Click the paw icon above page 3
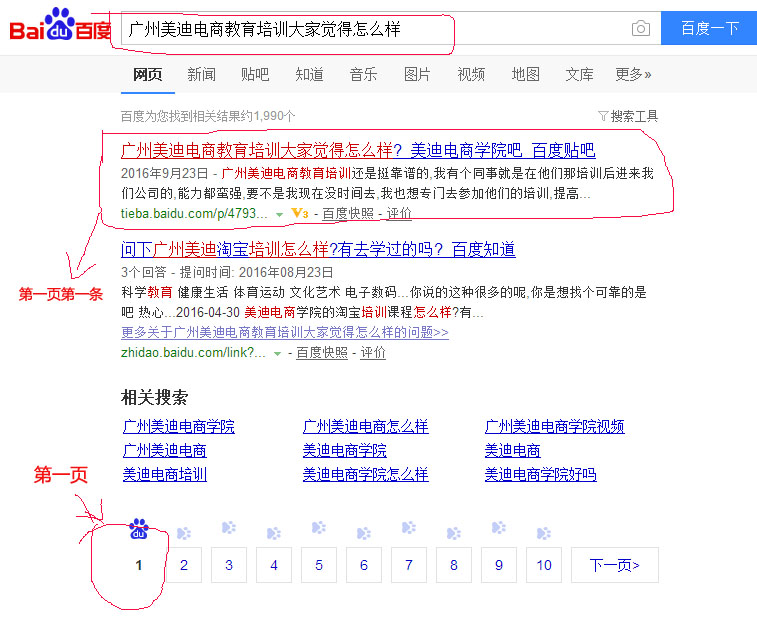 click(x=228, y=527)
